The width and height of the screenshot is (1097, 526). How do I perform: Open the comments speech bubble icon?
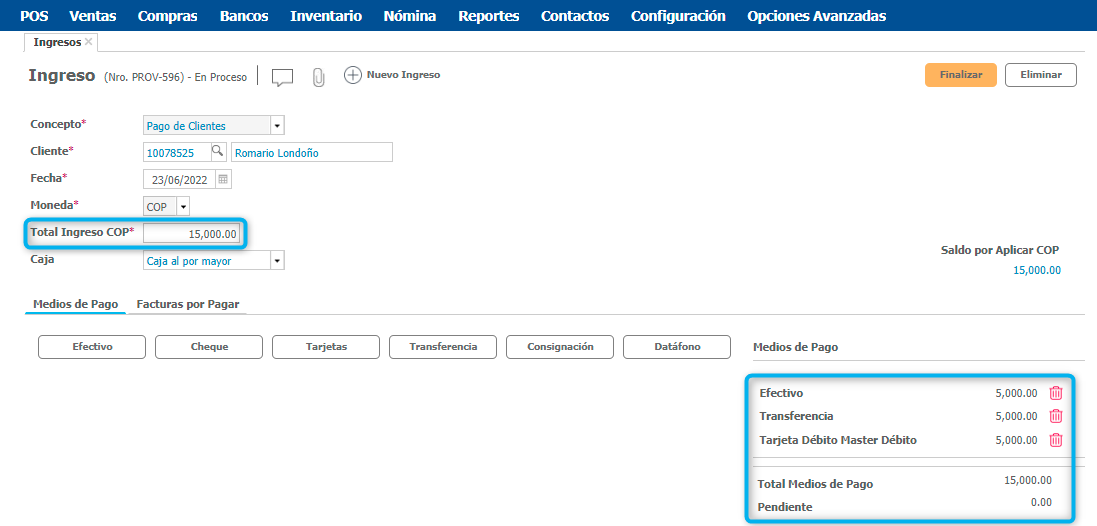click(282, 77)
